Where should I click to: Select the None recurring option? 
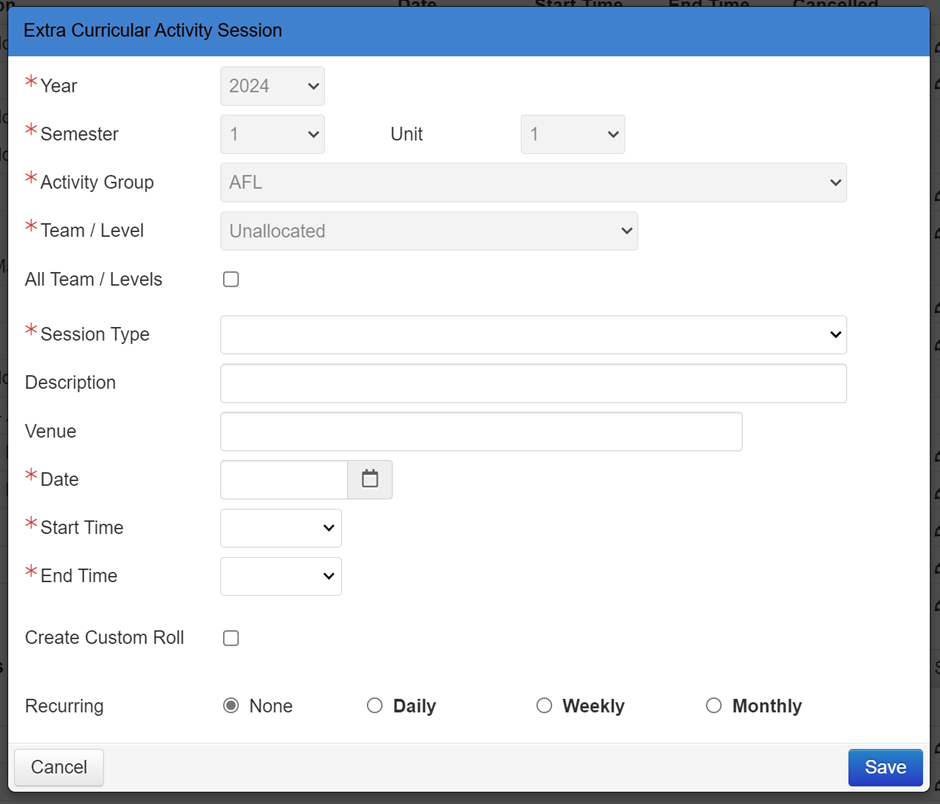coord(231,706)
